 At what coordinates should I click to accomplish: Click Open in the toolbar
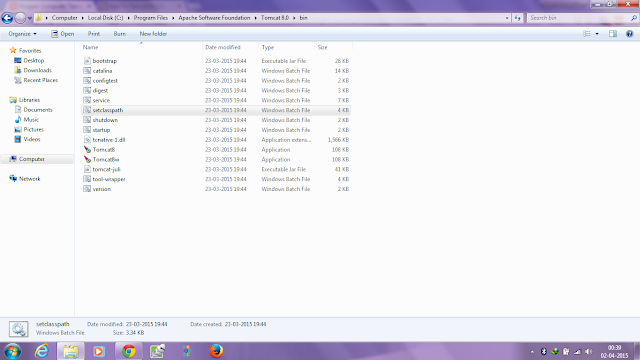pyautogui.click(x=62, y=34)
